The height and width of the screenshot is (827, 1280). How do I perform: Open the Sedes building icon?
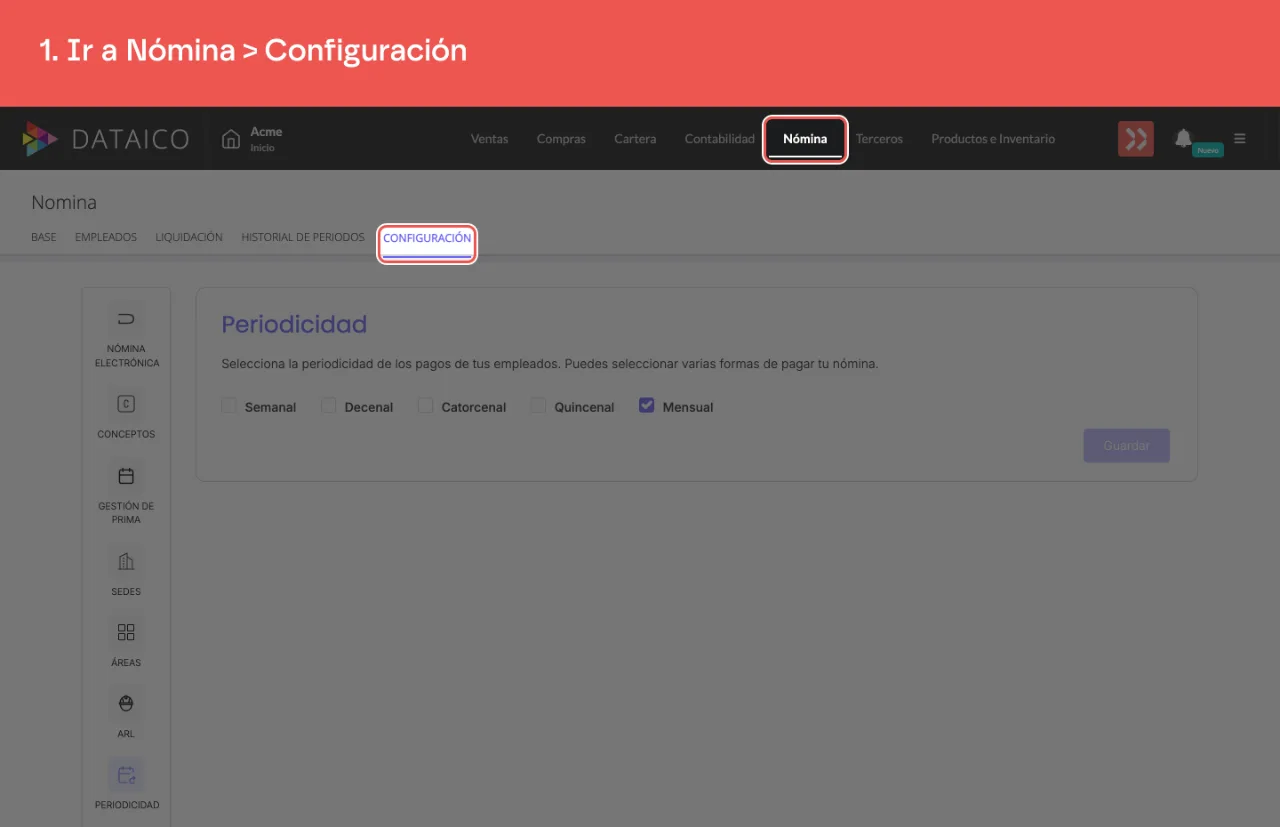[x=126, y=561]
